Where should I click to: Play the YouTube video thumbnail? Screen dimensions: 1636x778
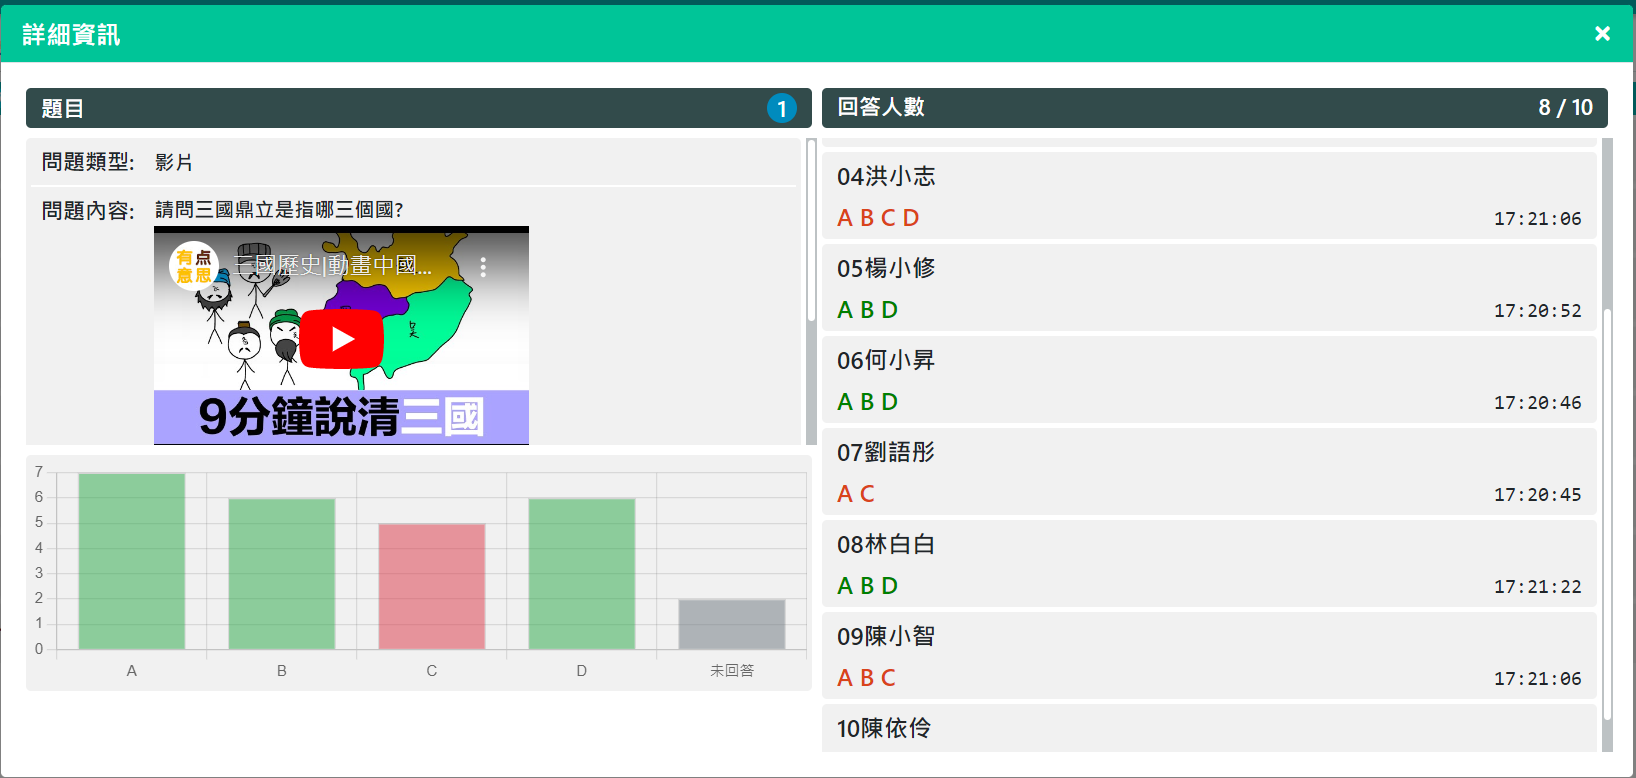tap(342, 339)
